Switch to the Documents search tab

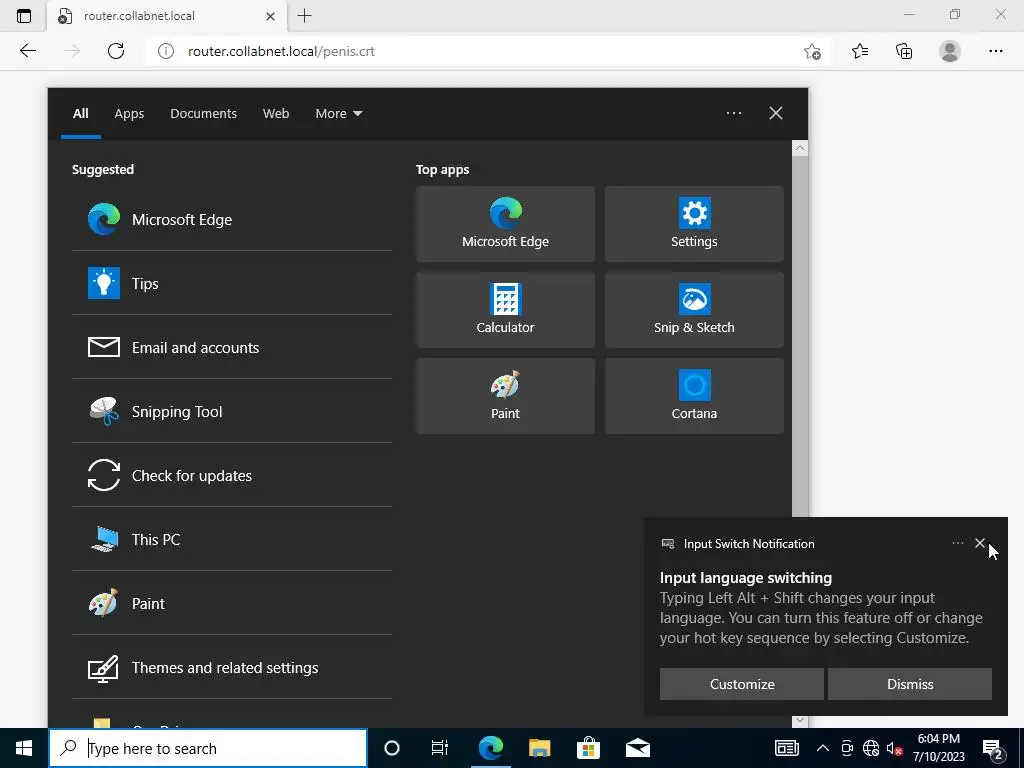click(204, 114)
